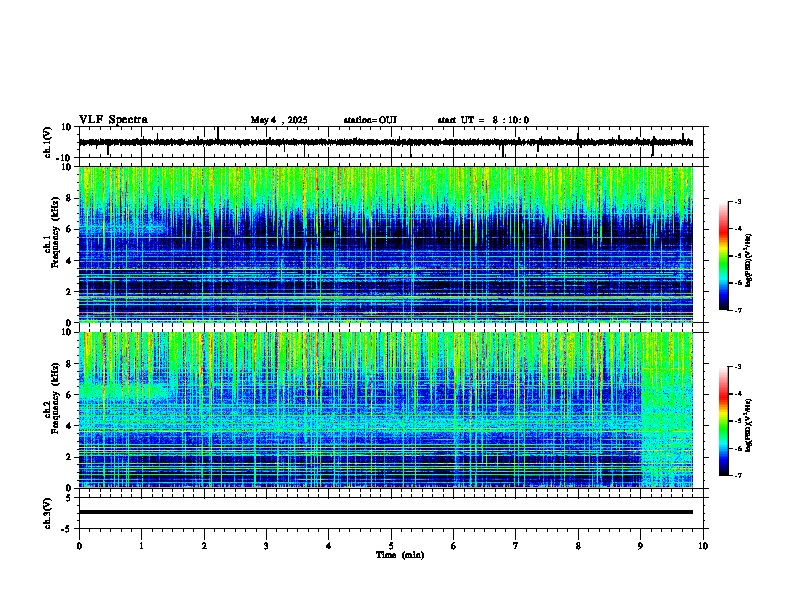Click the ch.2 "Frequency (kHz)" axis label
792x612 pixels.
tap(55, 397)
